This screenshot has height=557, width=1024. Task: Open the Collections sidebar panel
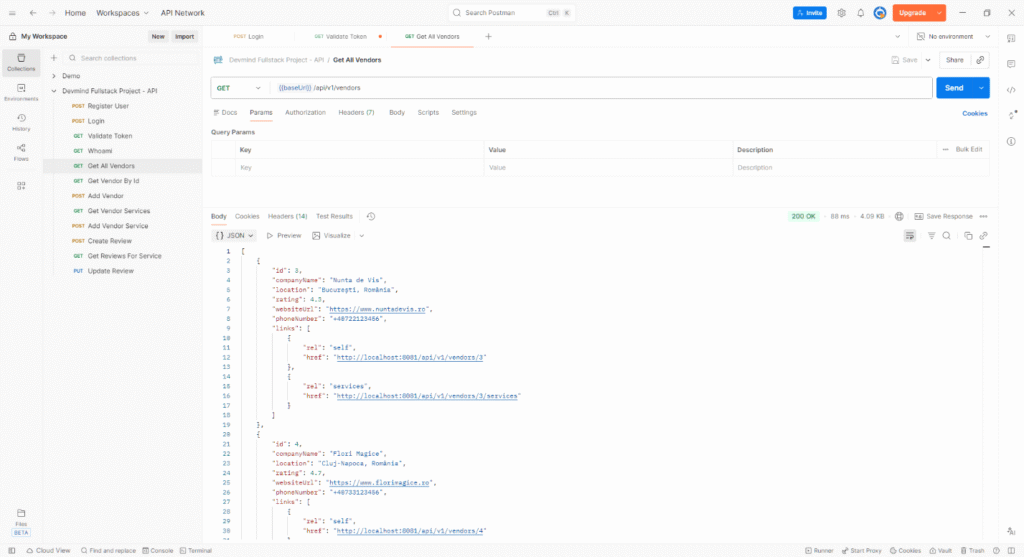21,62
